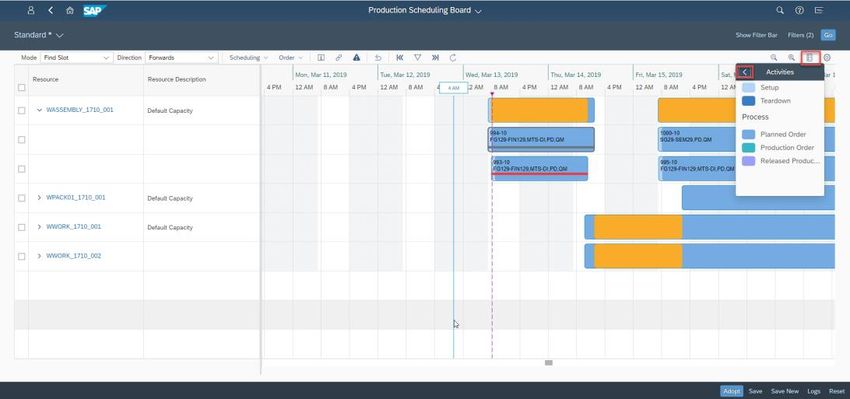
Task: Open the Direction Forwards dropdown
Action: [182, 57]
